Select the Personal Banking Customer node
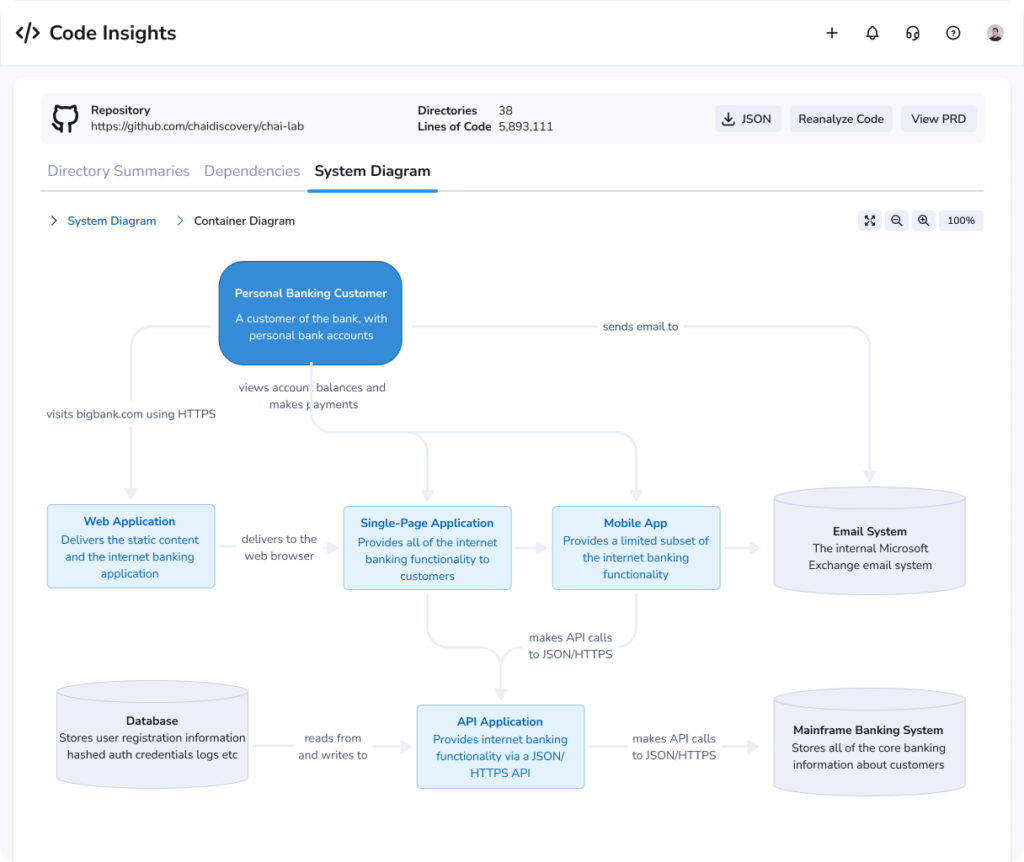This screenshot has height=862, width=1024. click(310, 313)
